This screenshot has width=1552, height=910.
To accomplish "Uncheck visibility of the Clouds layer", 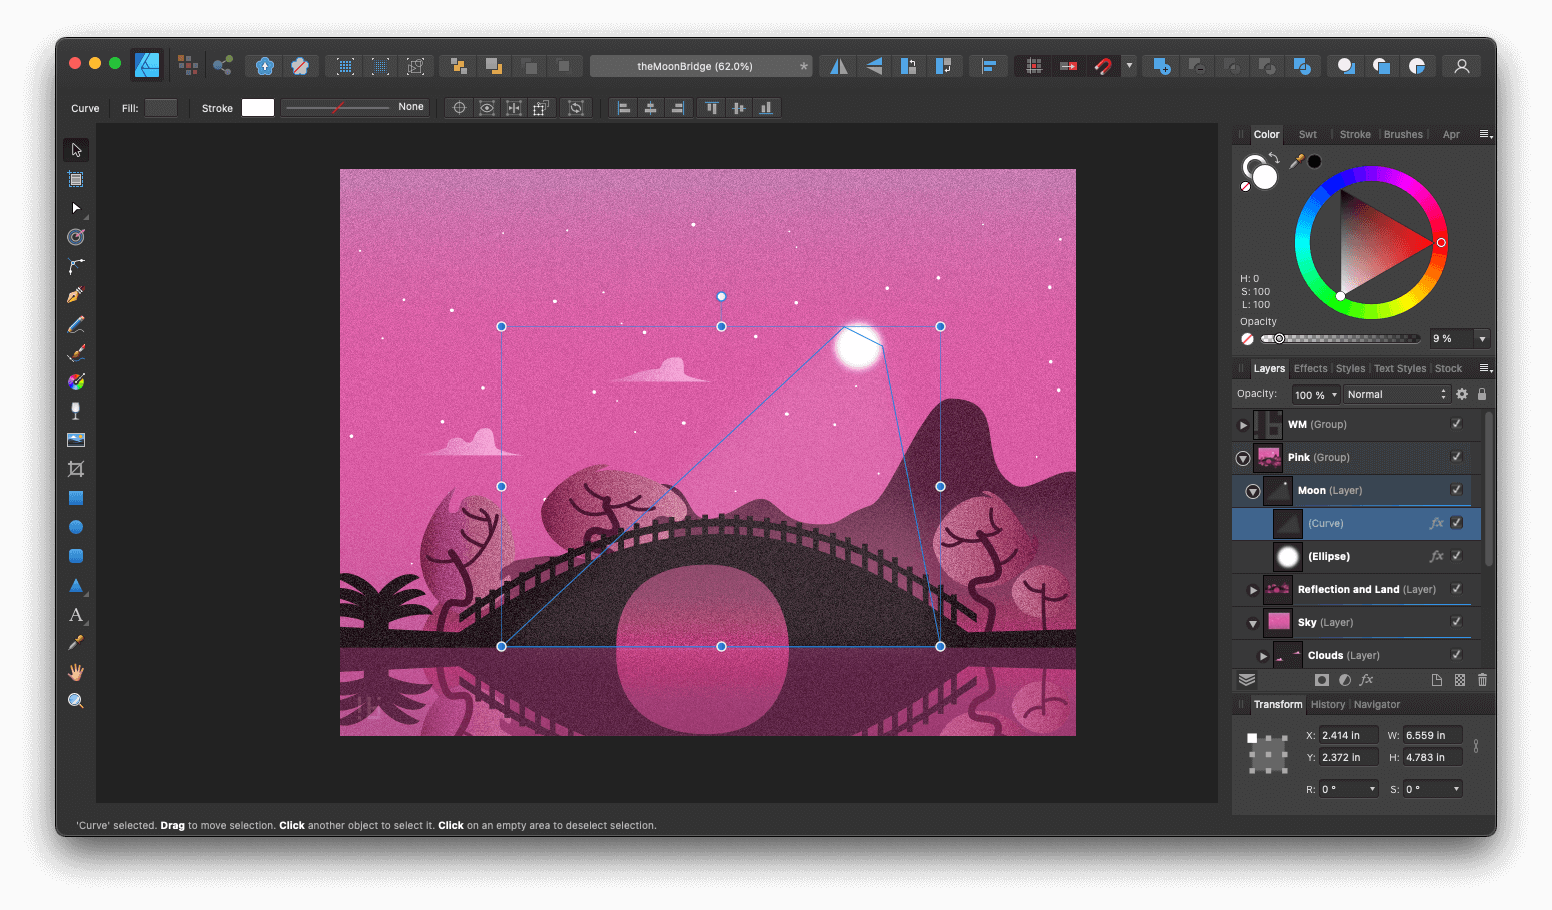I will [1458, 654].
